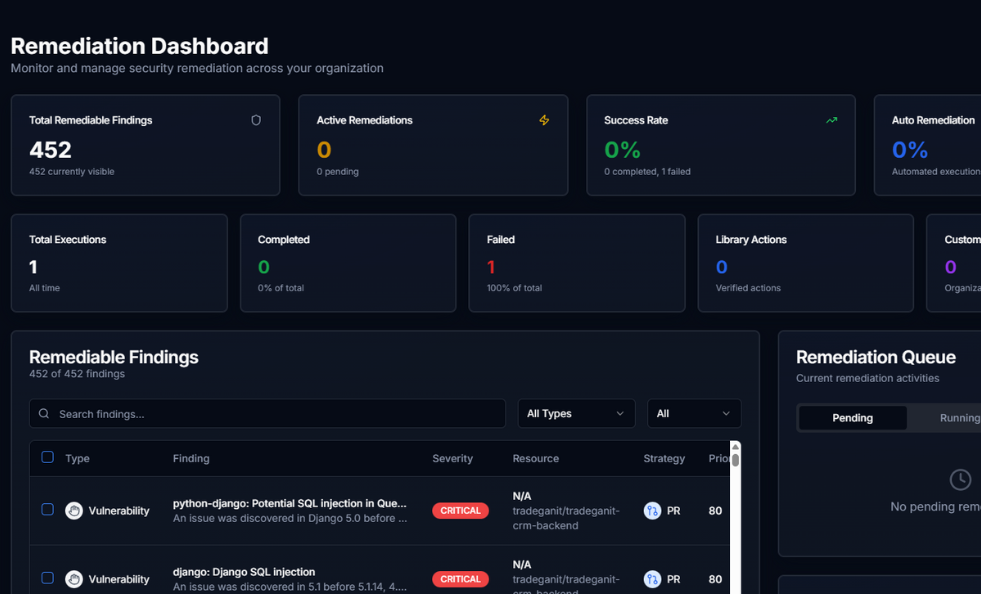Click the trend arrow icon in Success Rate
The width and height of the screenshot is (981, 594).
pyautogui.click(x=831, y=120)
